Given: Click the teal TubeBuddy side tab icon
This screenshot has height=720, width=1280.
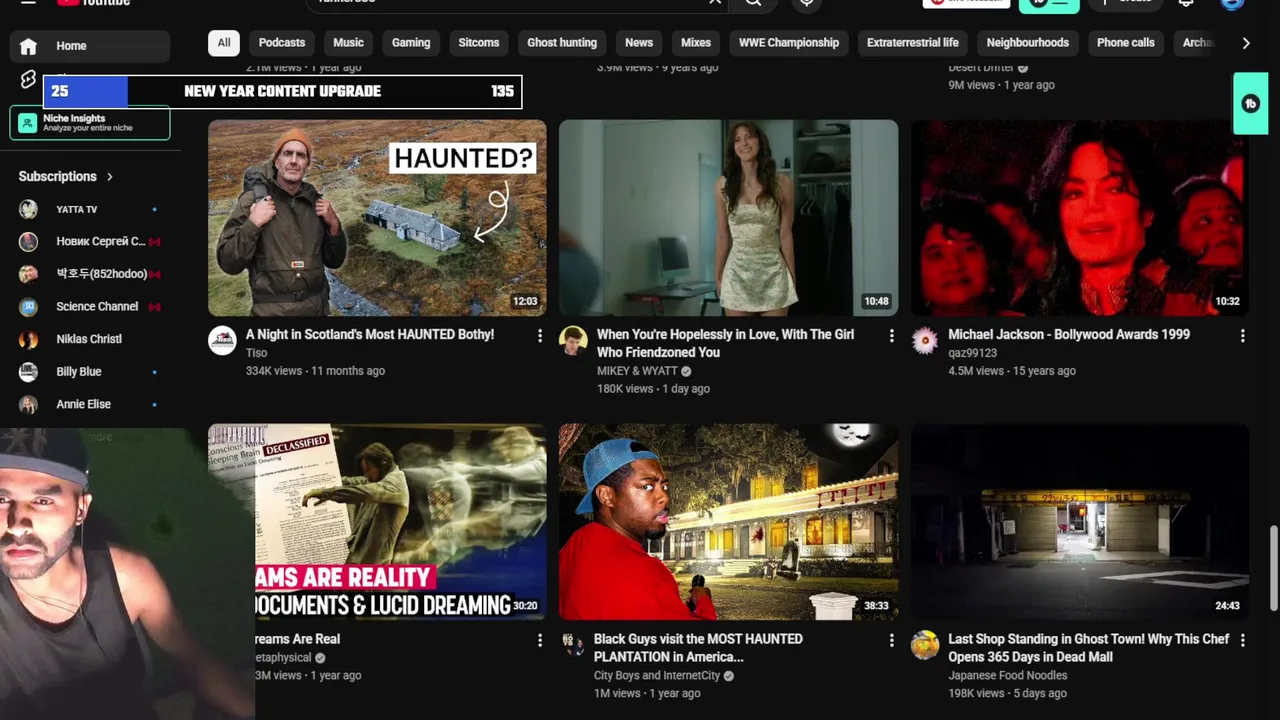Looking at the screenshot, I should [x=1250, y=103].
